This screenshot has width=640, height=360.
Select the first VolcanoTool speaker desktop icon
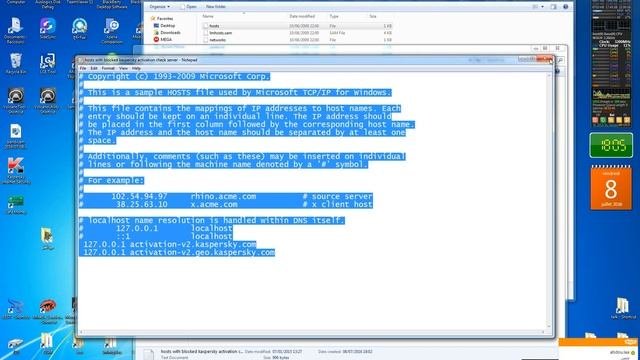[x=16, y=100]
